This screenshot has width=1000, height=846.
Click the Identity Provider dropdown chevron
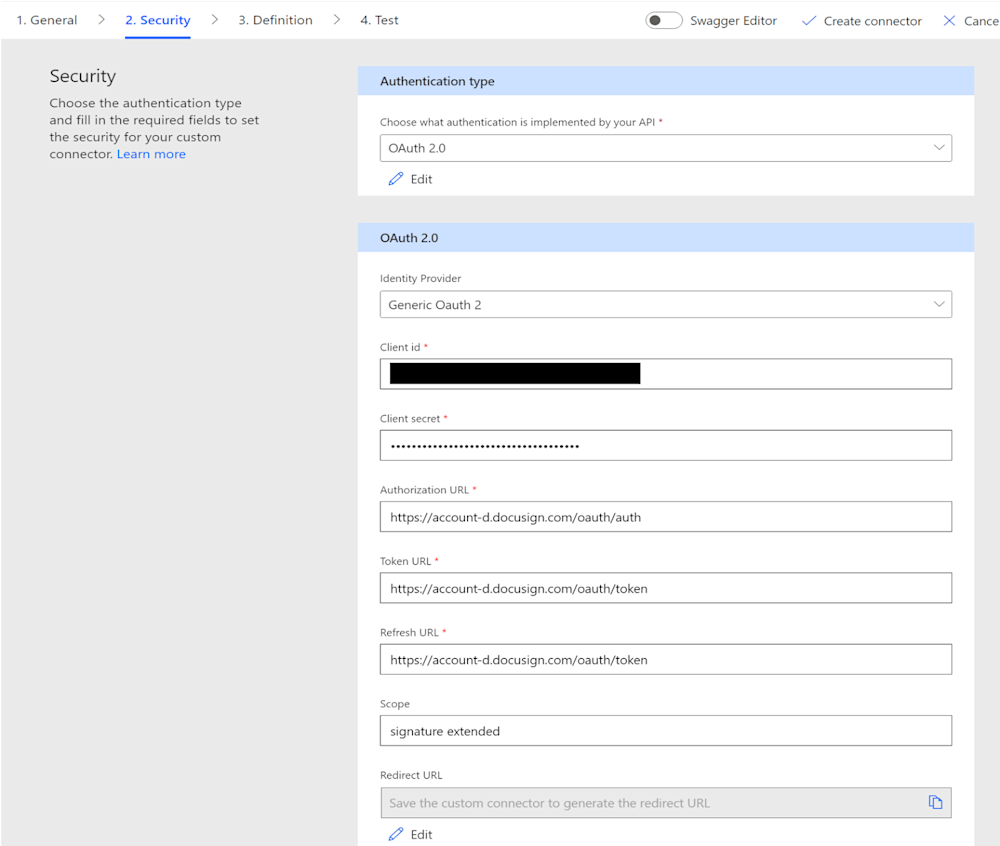(939, 304)
